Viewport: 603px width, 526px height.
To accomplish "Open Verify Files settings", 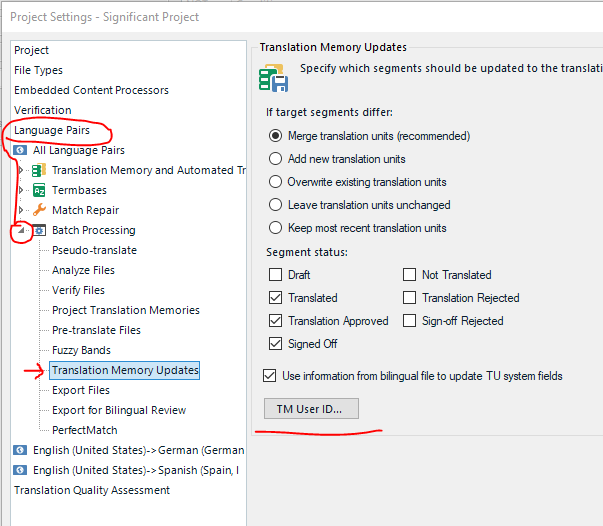I will tap(78, 290).
